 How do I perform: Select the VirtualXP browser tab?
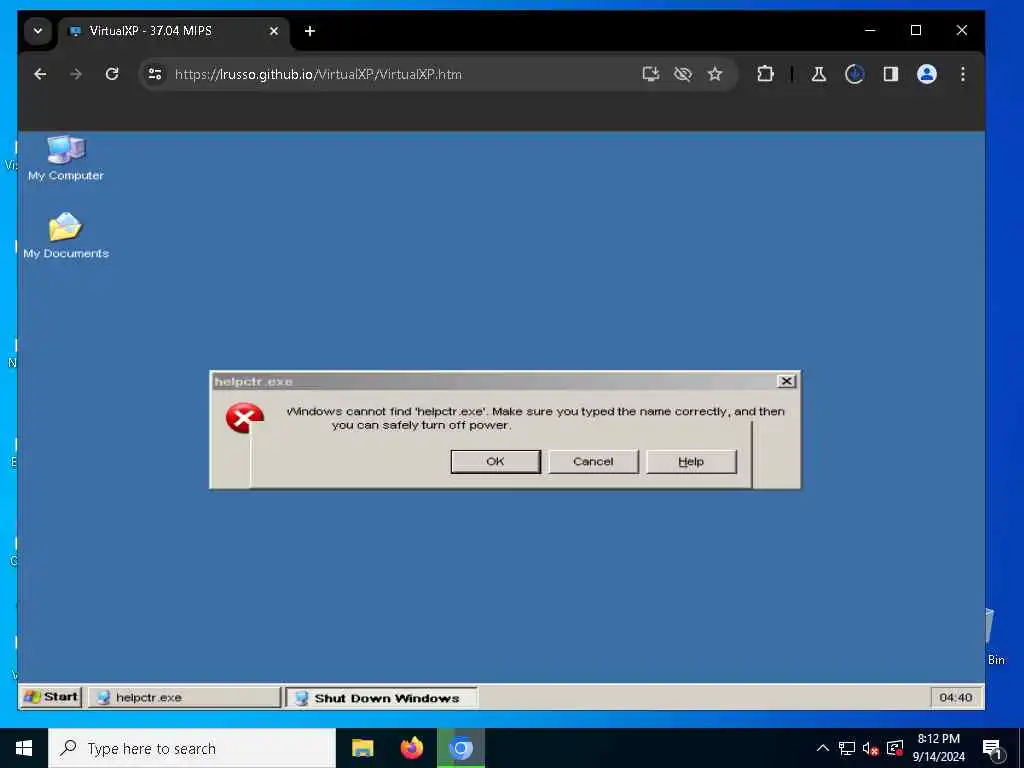[x=174, y=31]
